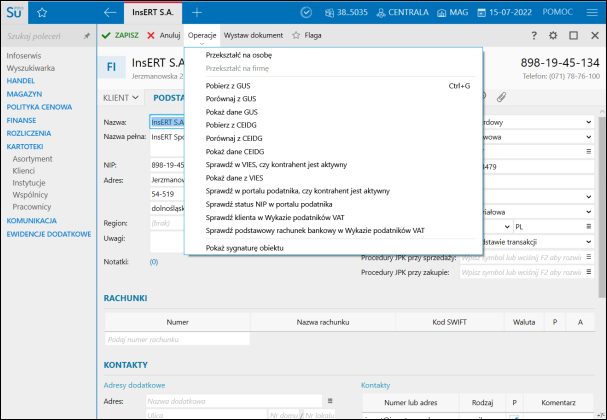
Task: Collapse the Operacje dropdown menu
Action: [202, 36]
